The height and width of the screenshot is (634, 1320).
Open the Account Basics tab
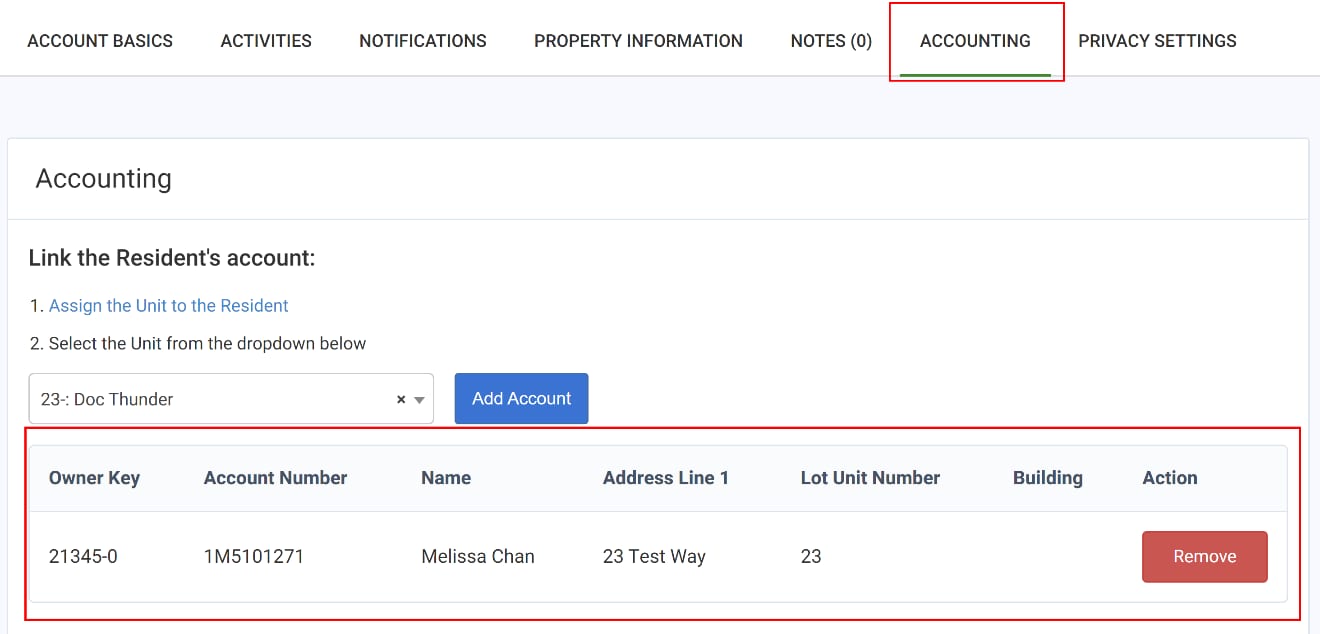pos(100,41)
